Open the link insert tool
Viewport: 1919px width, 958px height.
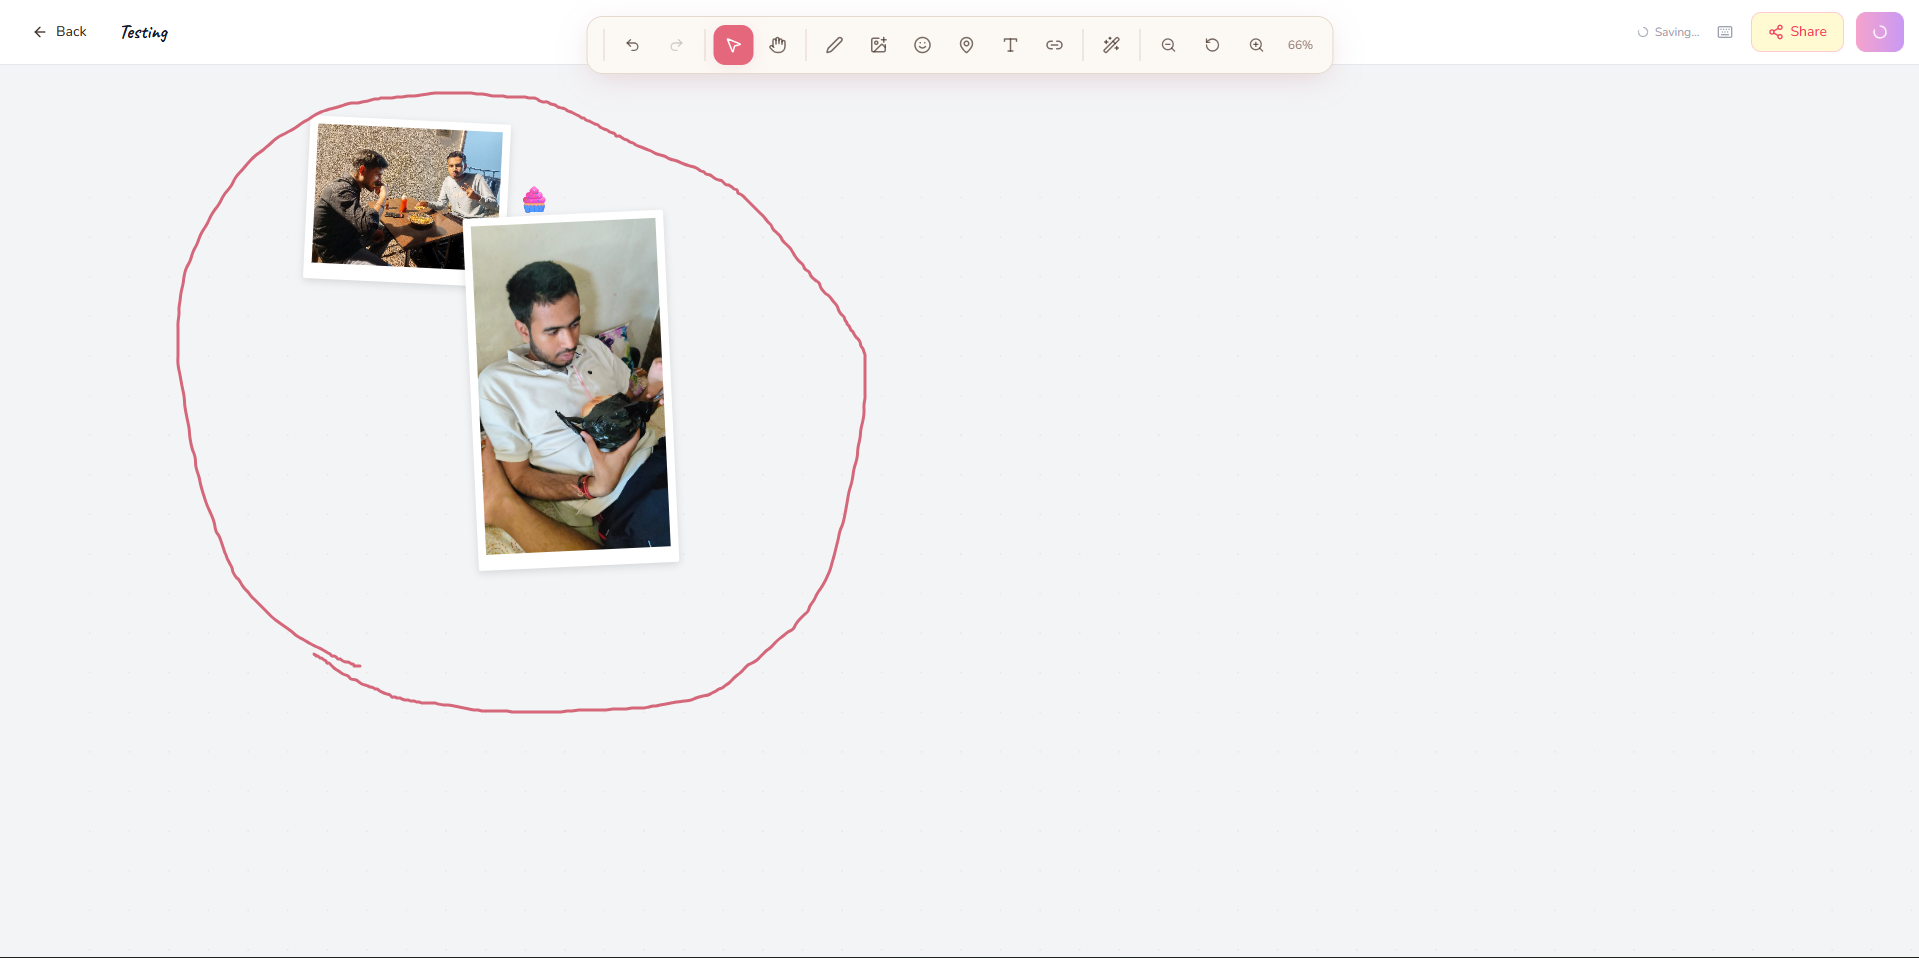click(x=1054, y=45)
